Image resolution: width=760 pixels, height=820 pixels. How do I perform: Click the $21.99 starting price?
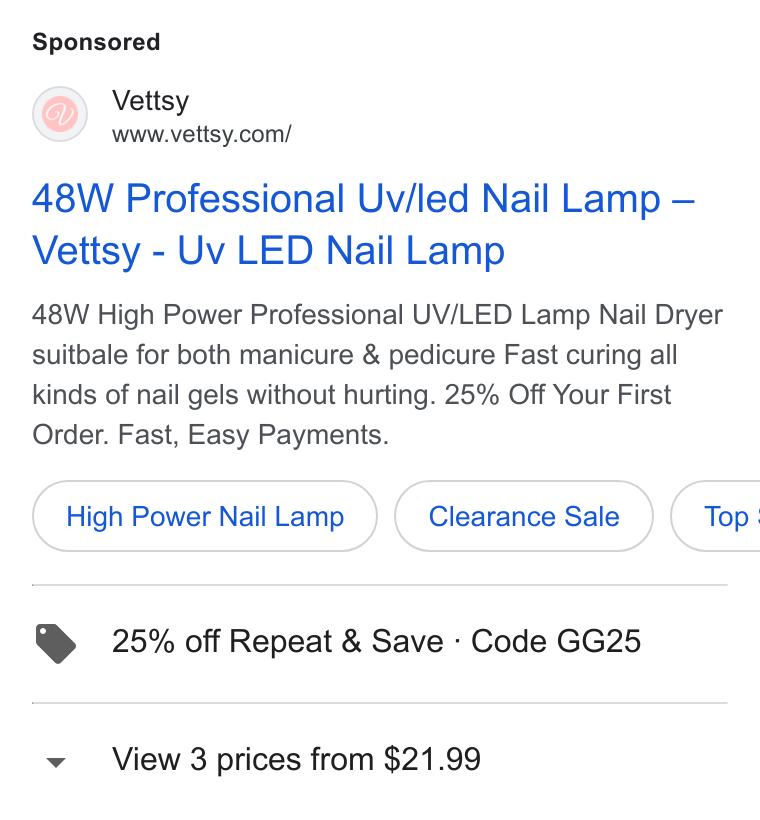tap(432, 759)
